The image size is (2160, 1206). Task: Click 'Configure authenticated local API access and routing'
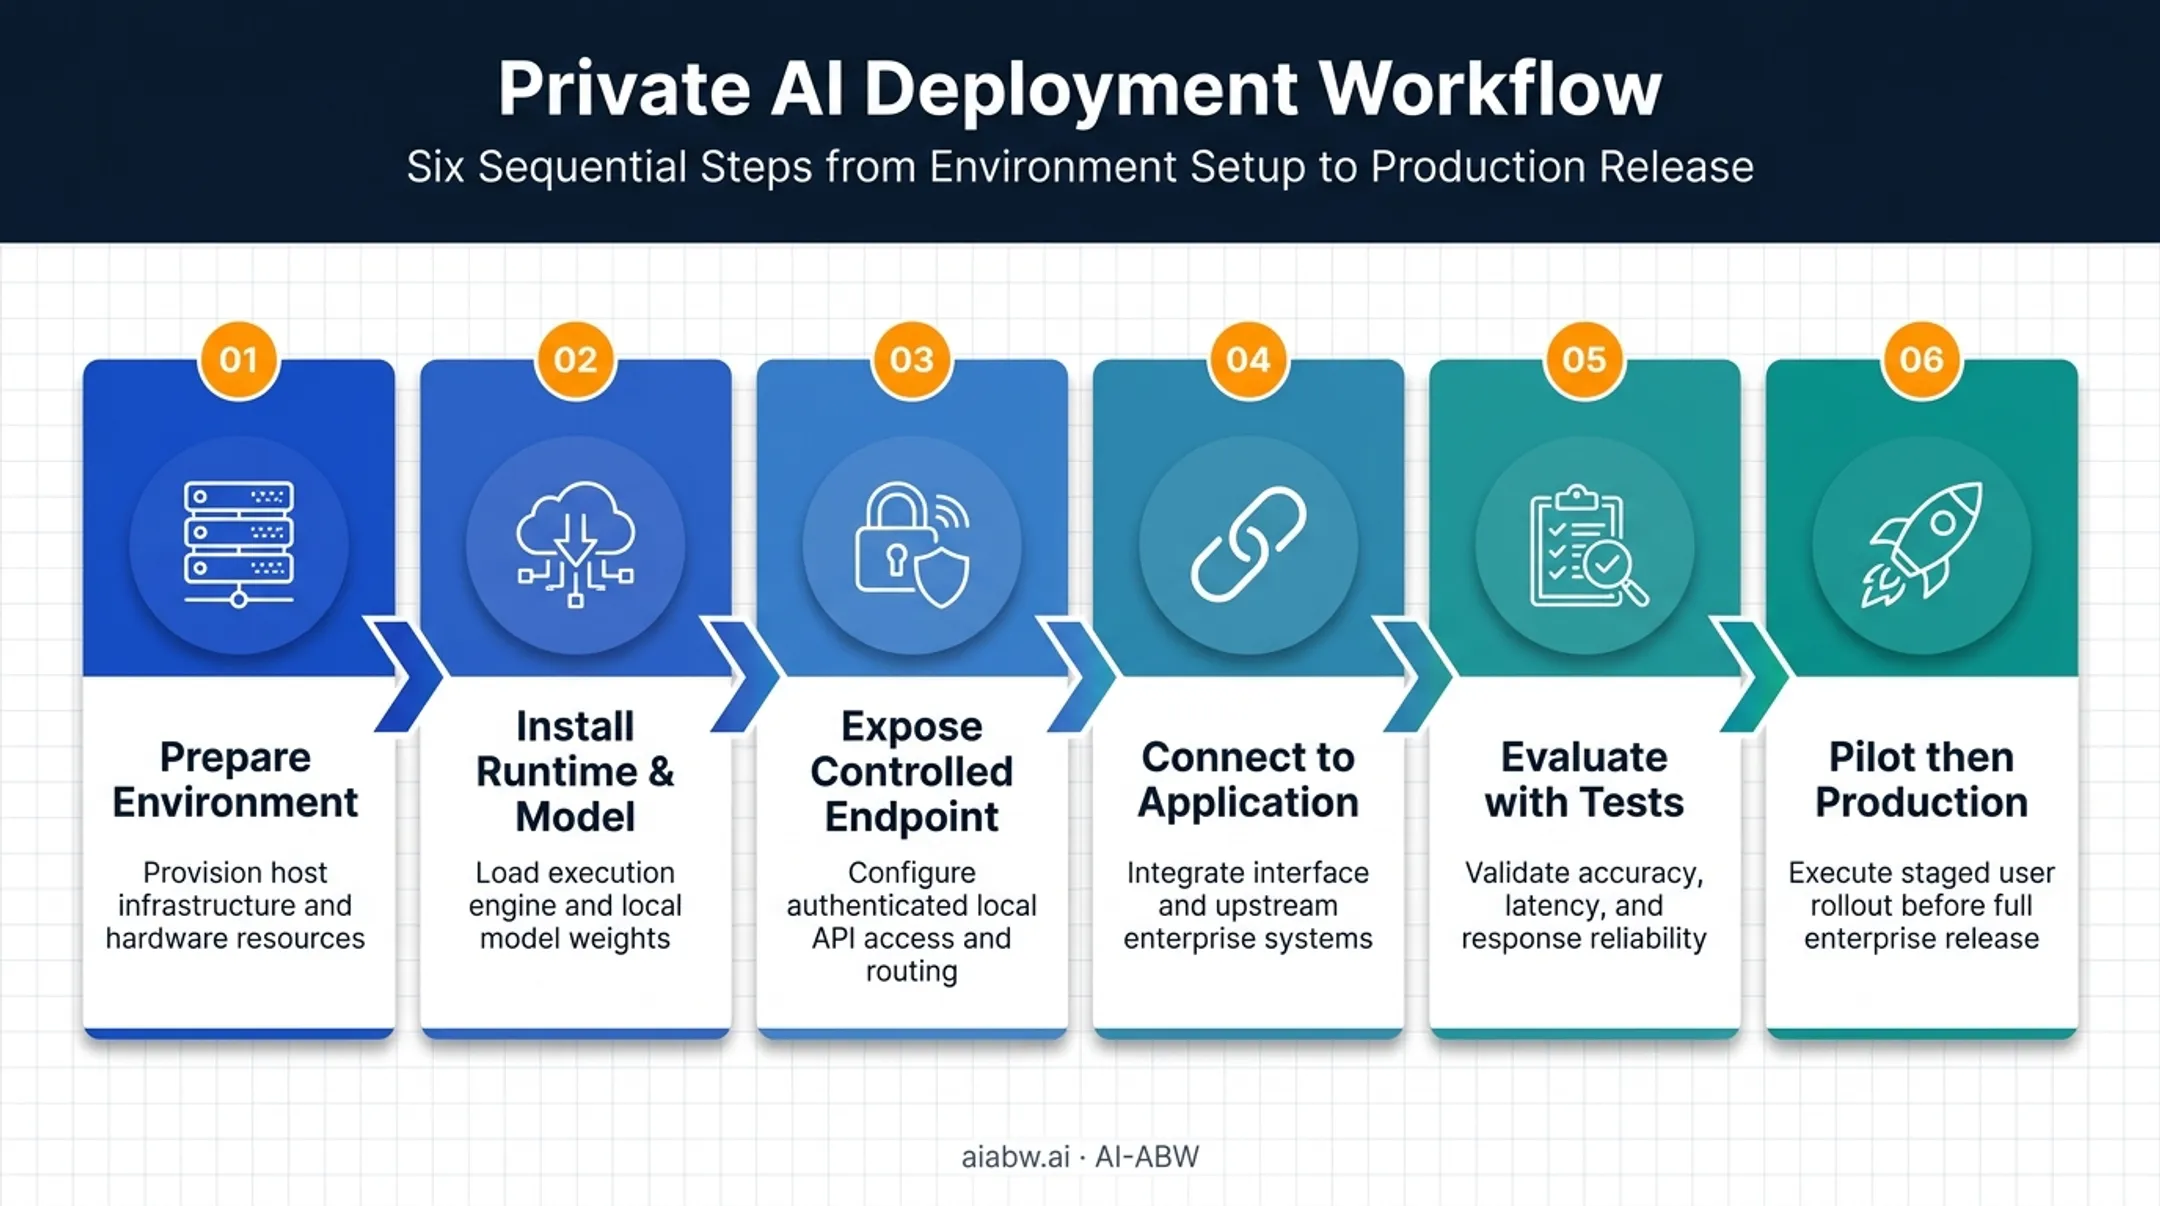(x=912, y=921)
